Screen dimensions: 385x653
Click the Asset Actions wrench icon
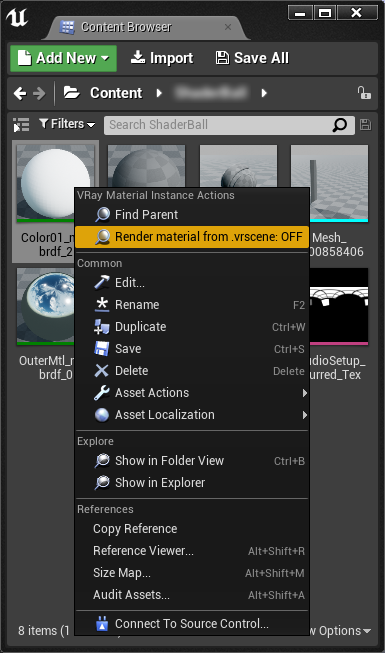click(102, 393)
